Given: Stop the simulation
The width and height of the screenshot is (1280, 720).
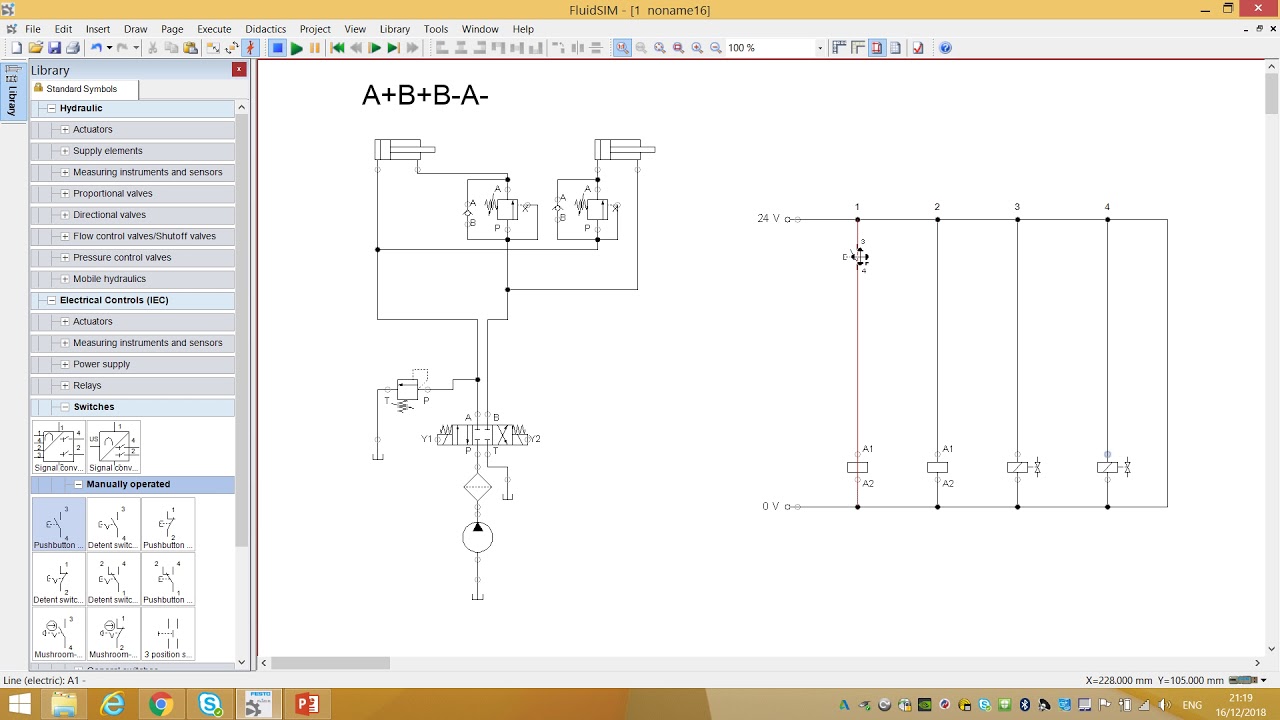Looking at the screenshot, I should coord(277,48).
